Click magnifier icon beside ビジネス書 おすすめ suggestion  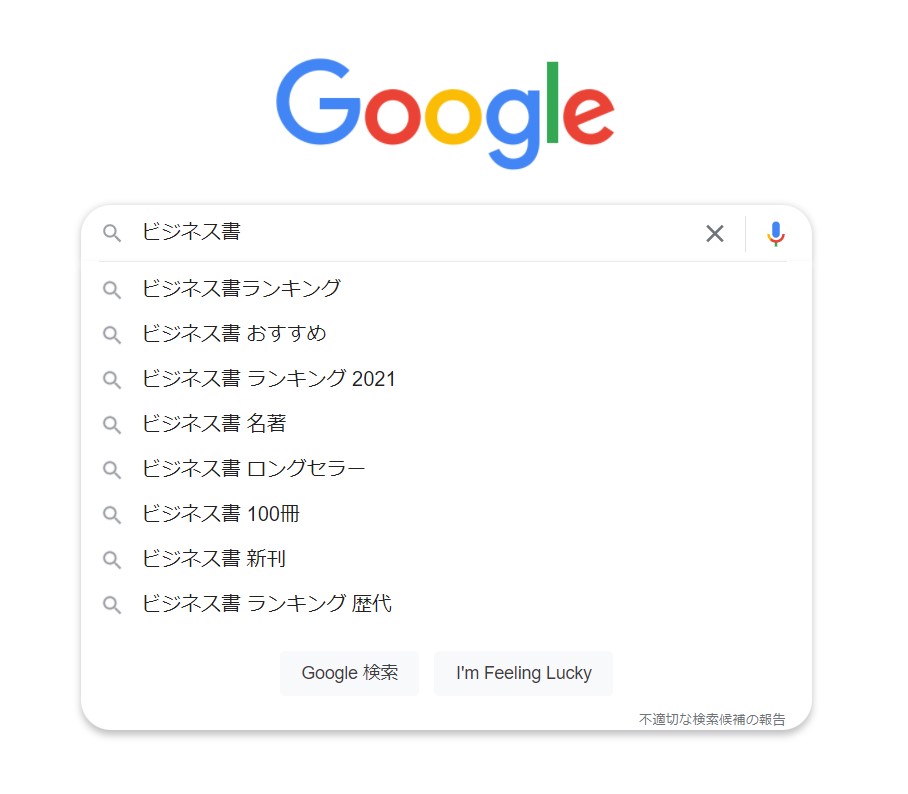112,335
